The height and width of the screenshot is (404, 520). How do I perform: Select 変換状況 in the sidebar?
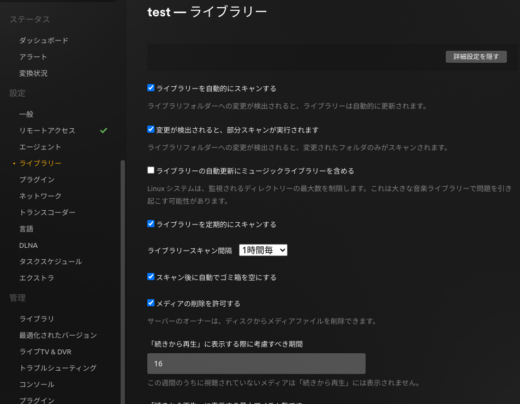[x=33, y=73]
